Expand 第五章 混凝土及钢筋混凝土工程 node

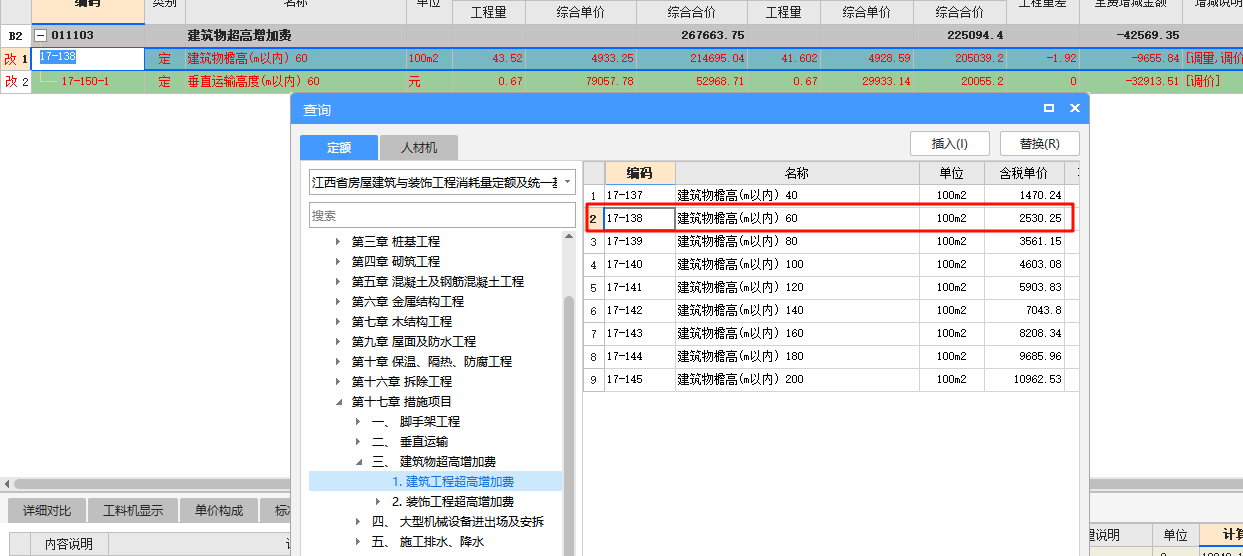338,282
